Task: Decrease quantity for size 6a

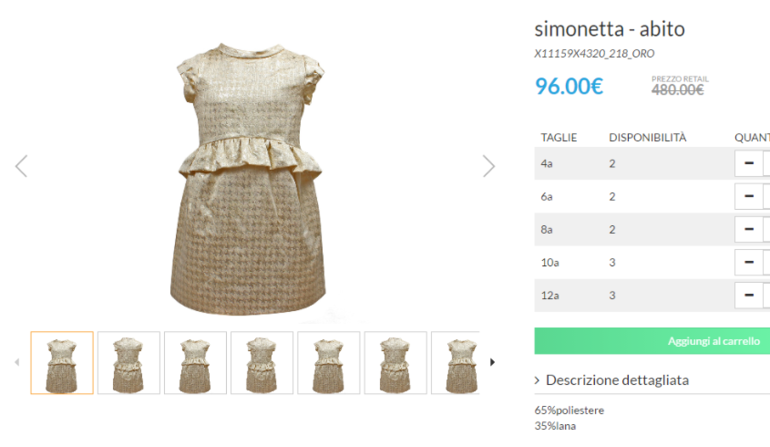Action: coord(749,196)
